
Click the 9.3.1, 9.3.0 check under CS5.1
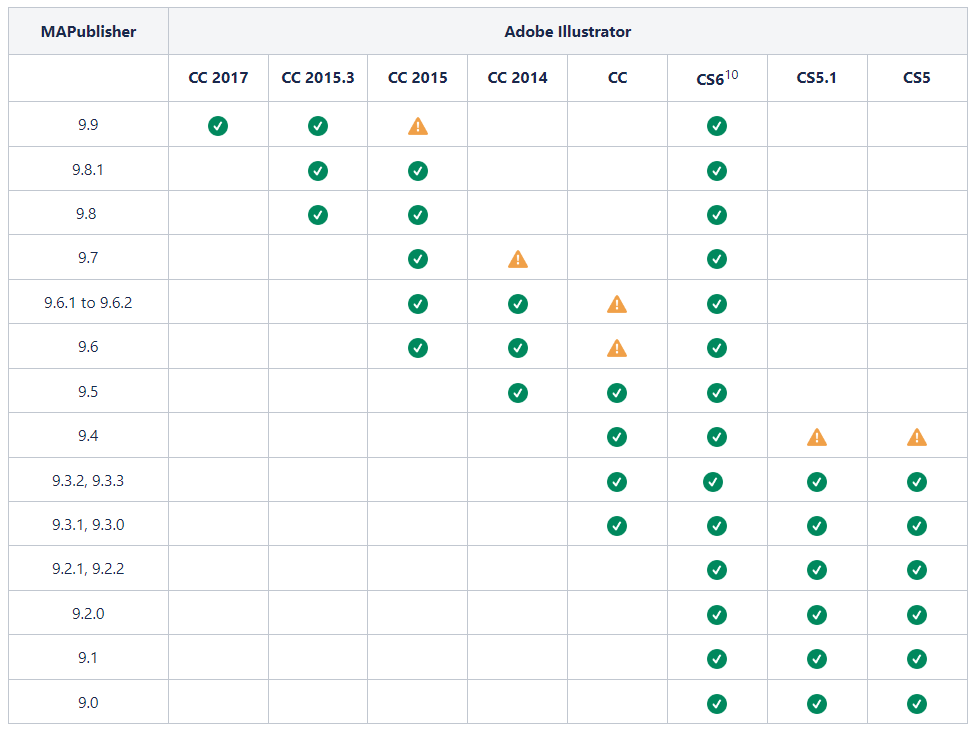(x=817, y=526)
